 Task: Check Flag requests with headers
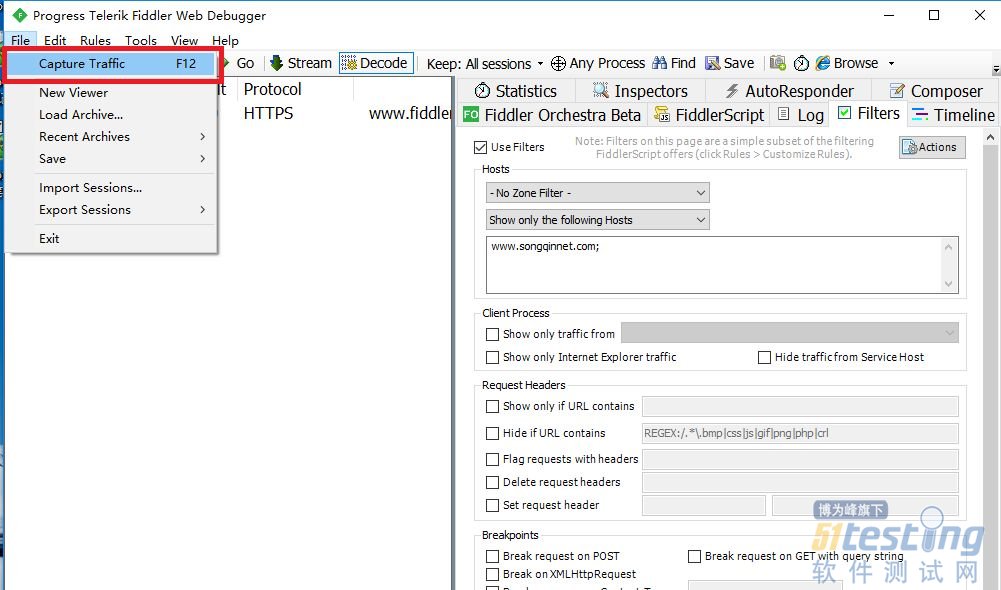pyautogui.click(x=492, y=459)
